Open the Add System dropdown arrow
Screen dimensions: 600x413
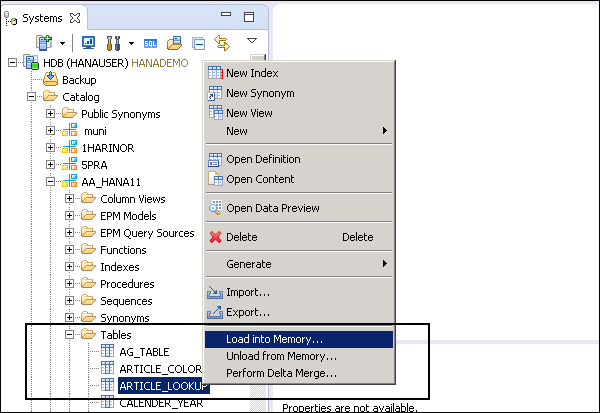pos(62,44)
